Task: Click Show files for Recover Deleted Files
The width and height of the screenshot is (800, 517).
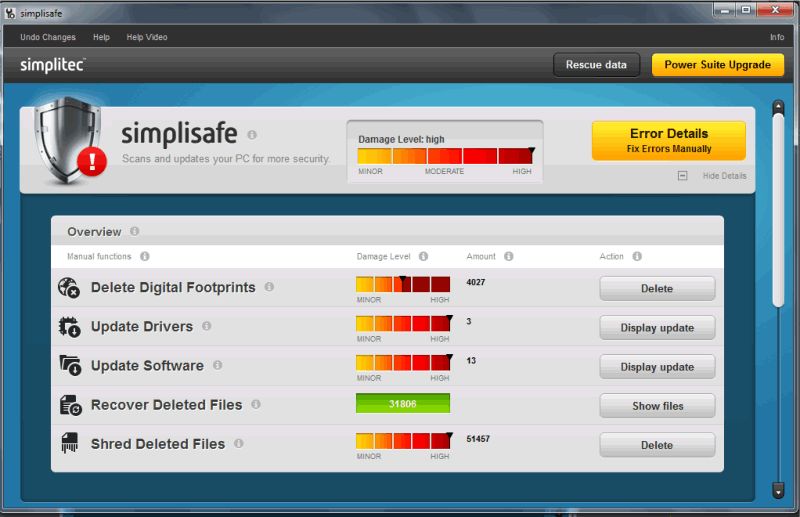Action: click(x=657, y=406)
